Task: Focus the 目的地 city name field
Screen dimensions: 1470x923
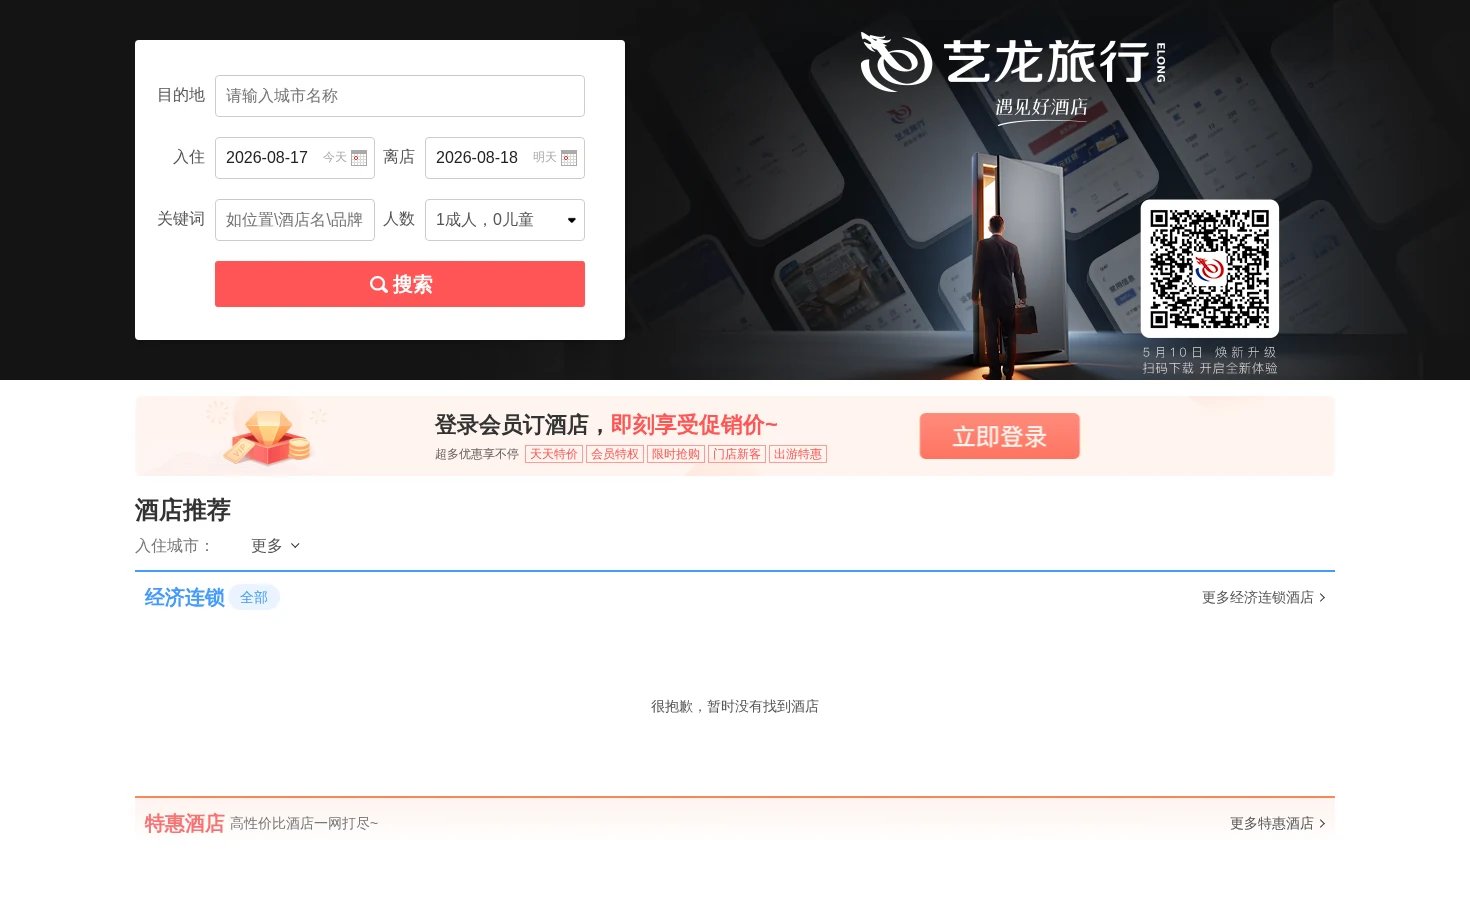Action: click(x=400, y=96)
